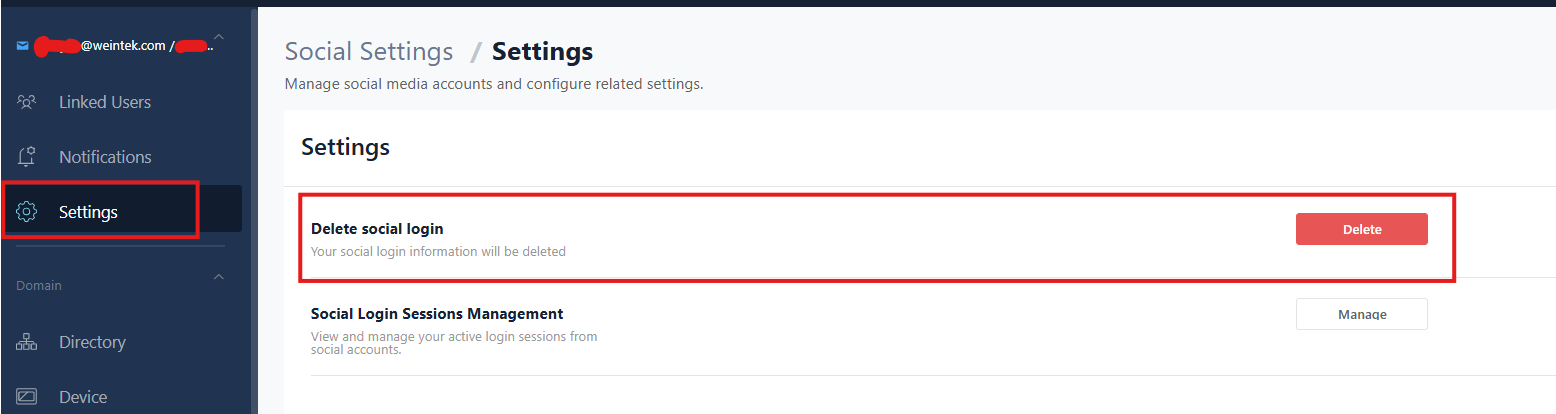This screenshot has width=1556, height=414.
Task: Collapse the Domain section chevron
Action: [x=219, y=276]
